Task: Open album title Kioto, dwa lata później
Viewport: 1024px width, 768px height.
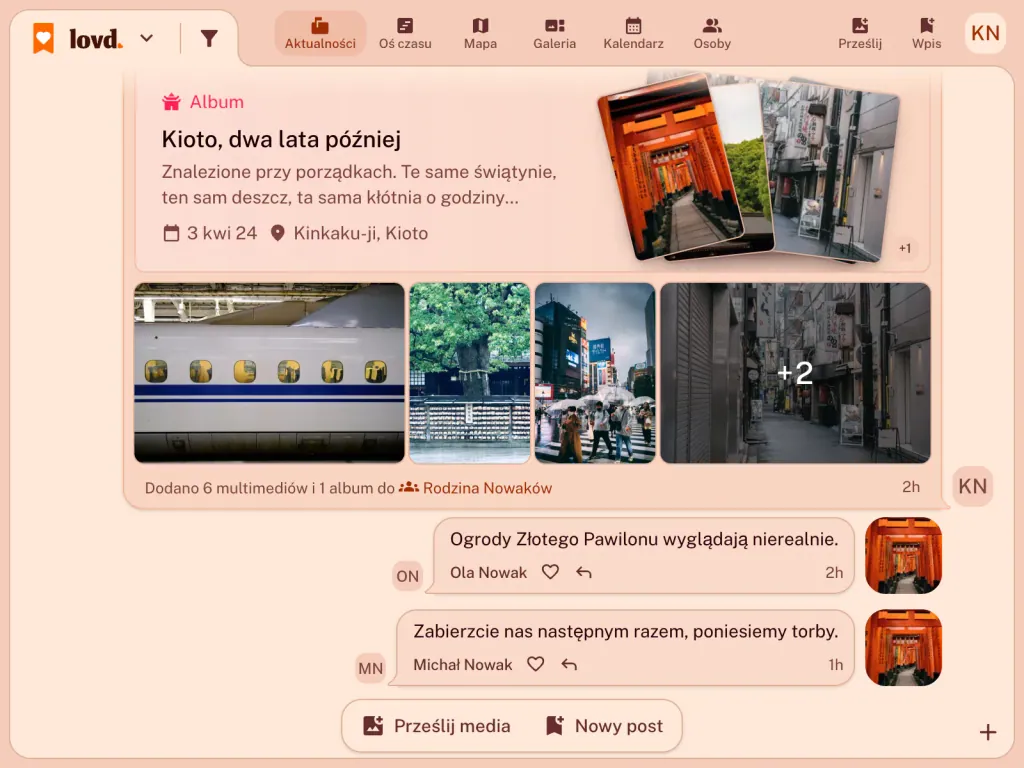Action: coord(281,139)
